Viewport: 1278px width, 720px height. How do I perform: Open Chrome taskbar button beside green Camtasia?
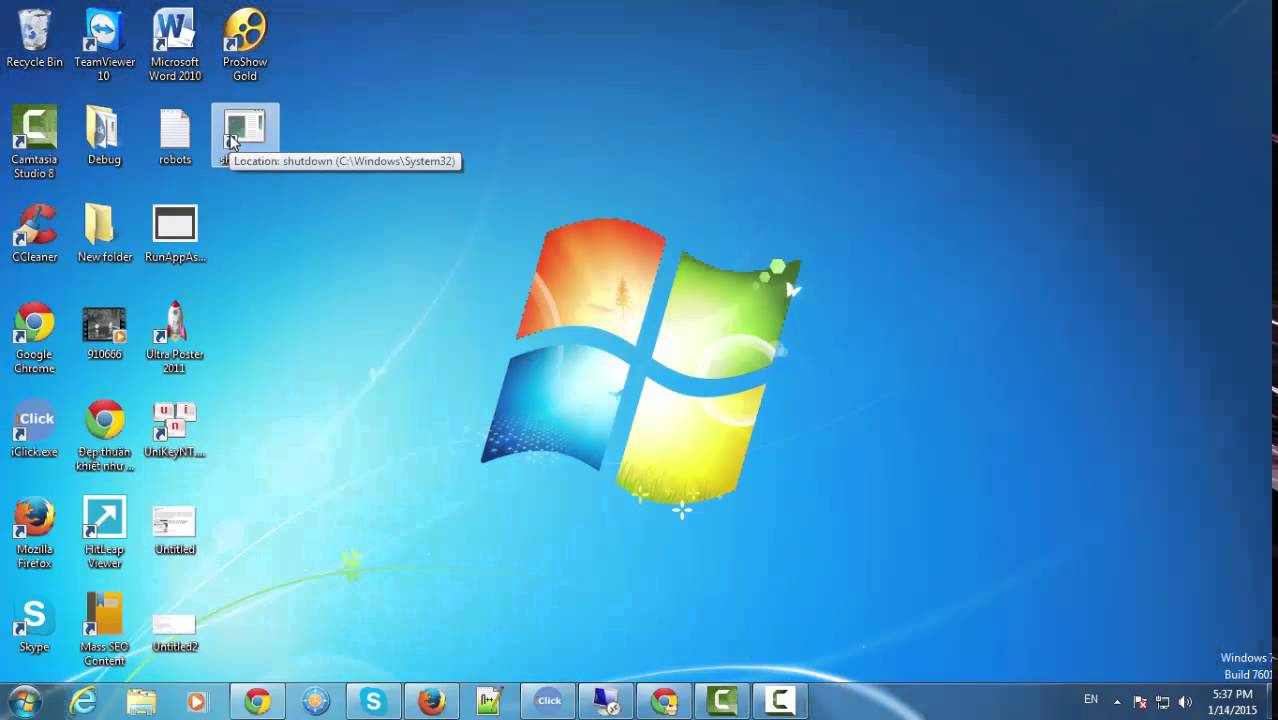pos(664,701)
